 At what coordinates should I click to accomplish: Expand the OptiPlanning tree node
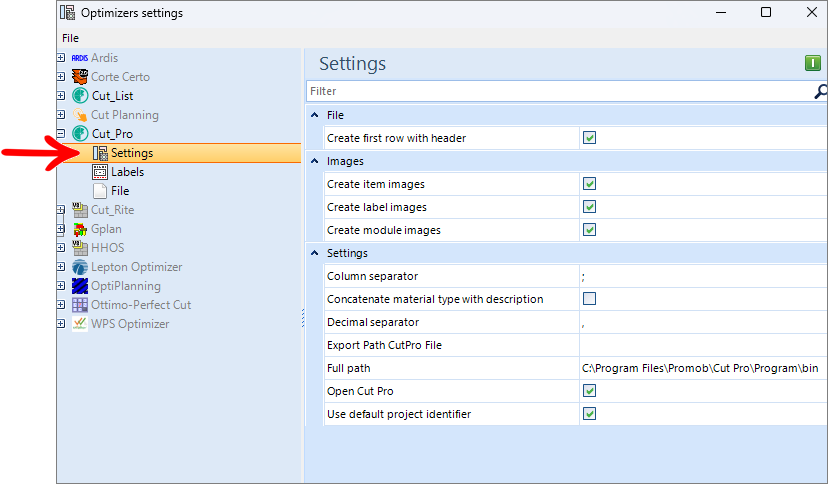pyautogui.click(x=61, y=286)
